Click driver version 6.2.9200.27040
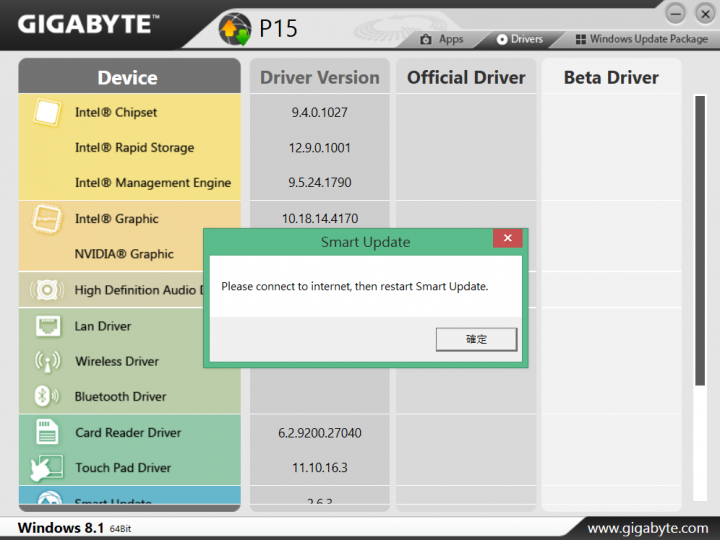The height and width of the screenshot is (540, 720). pos(320,433)
